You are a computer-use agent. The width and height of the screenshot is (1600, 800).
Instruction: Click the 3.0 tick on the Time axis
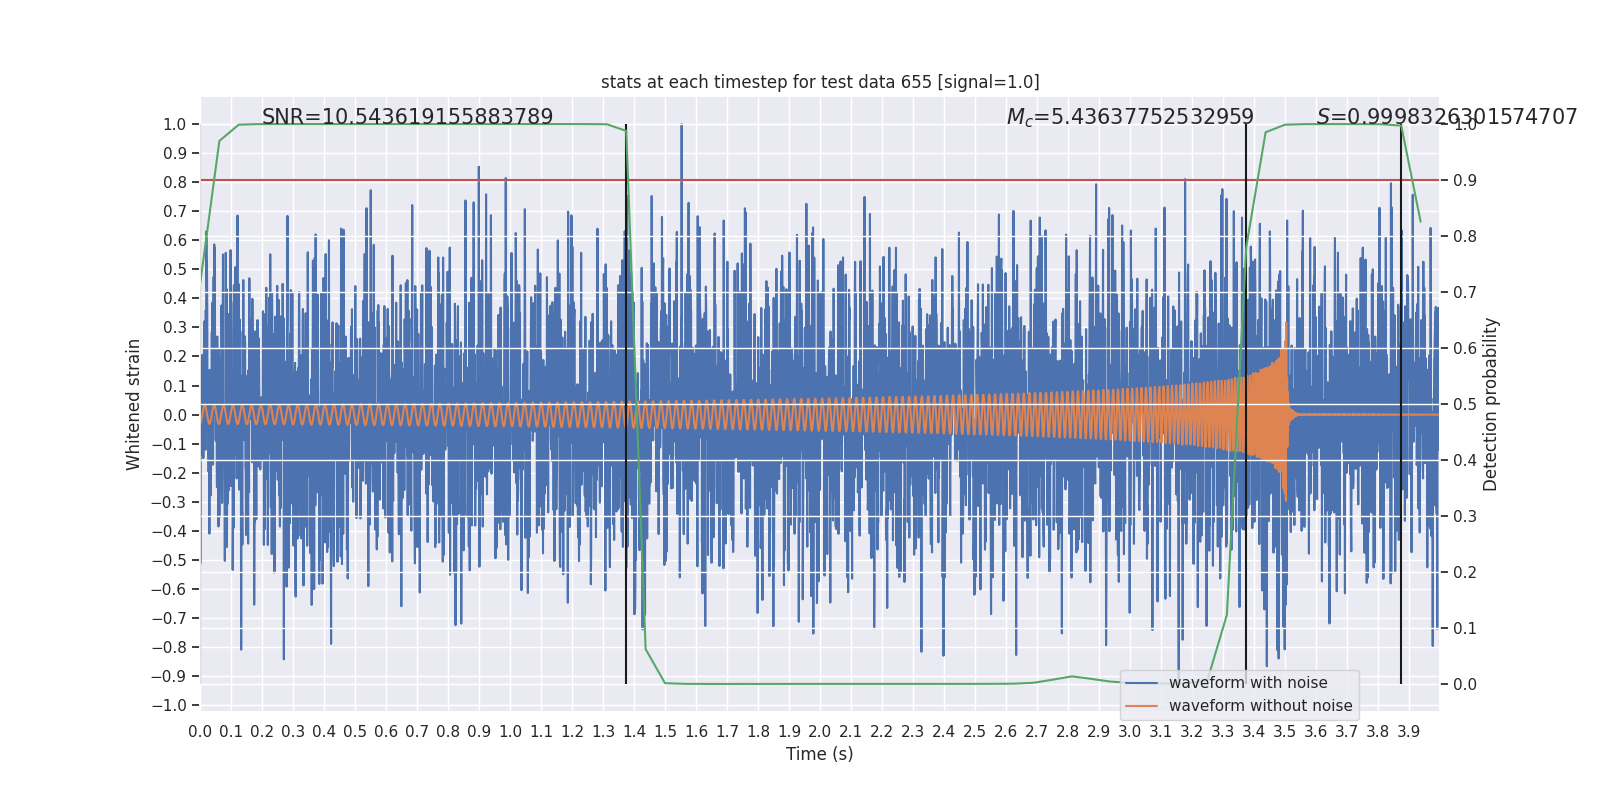(1130, 732)
